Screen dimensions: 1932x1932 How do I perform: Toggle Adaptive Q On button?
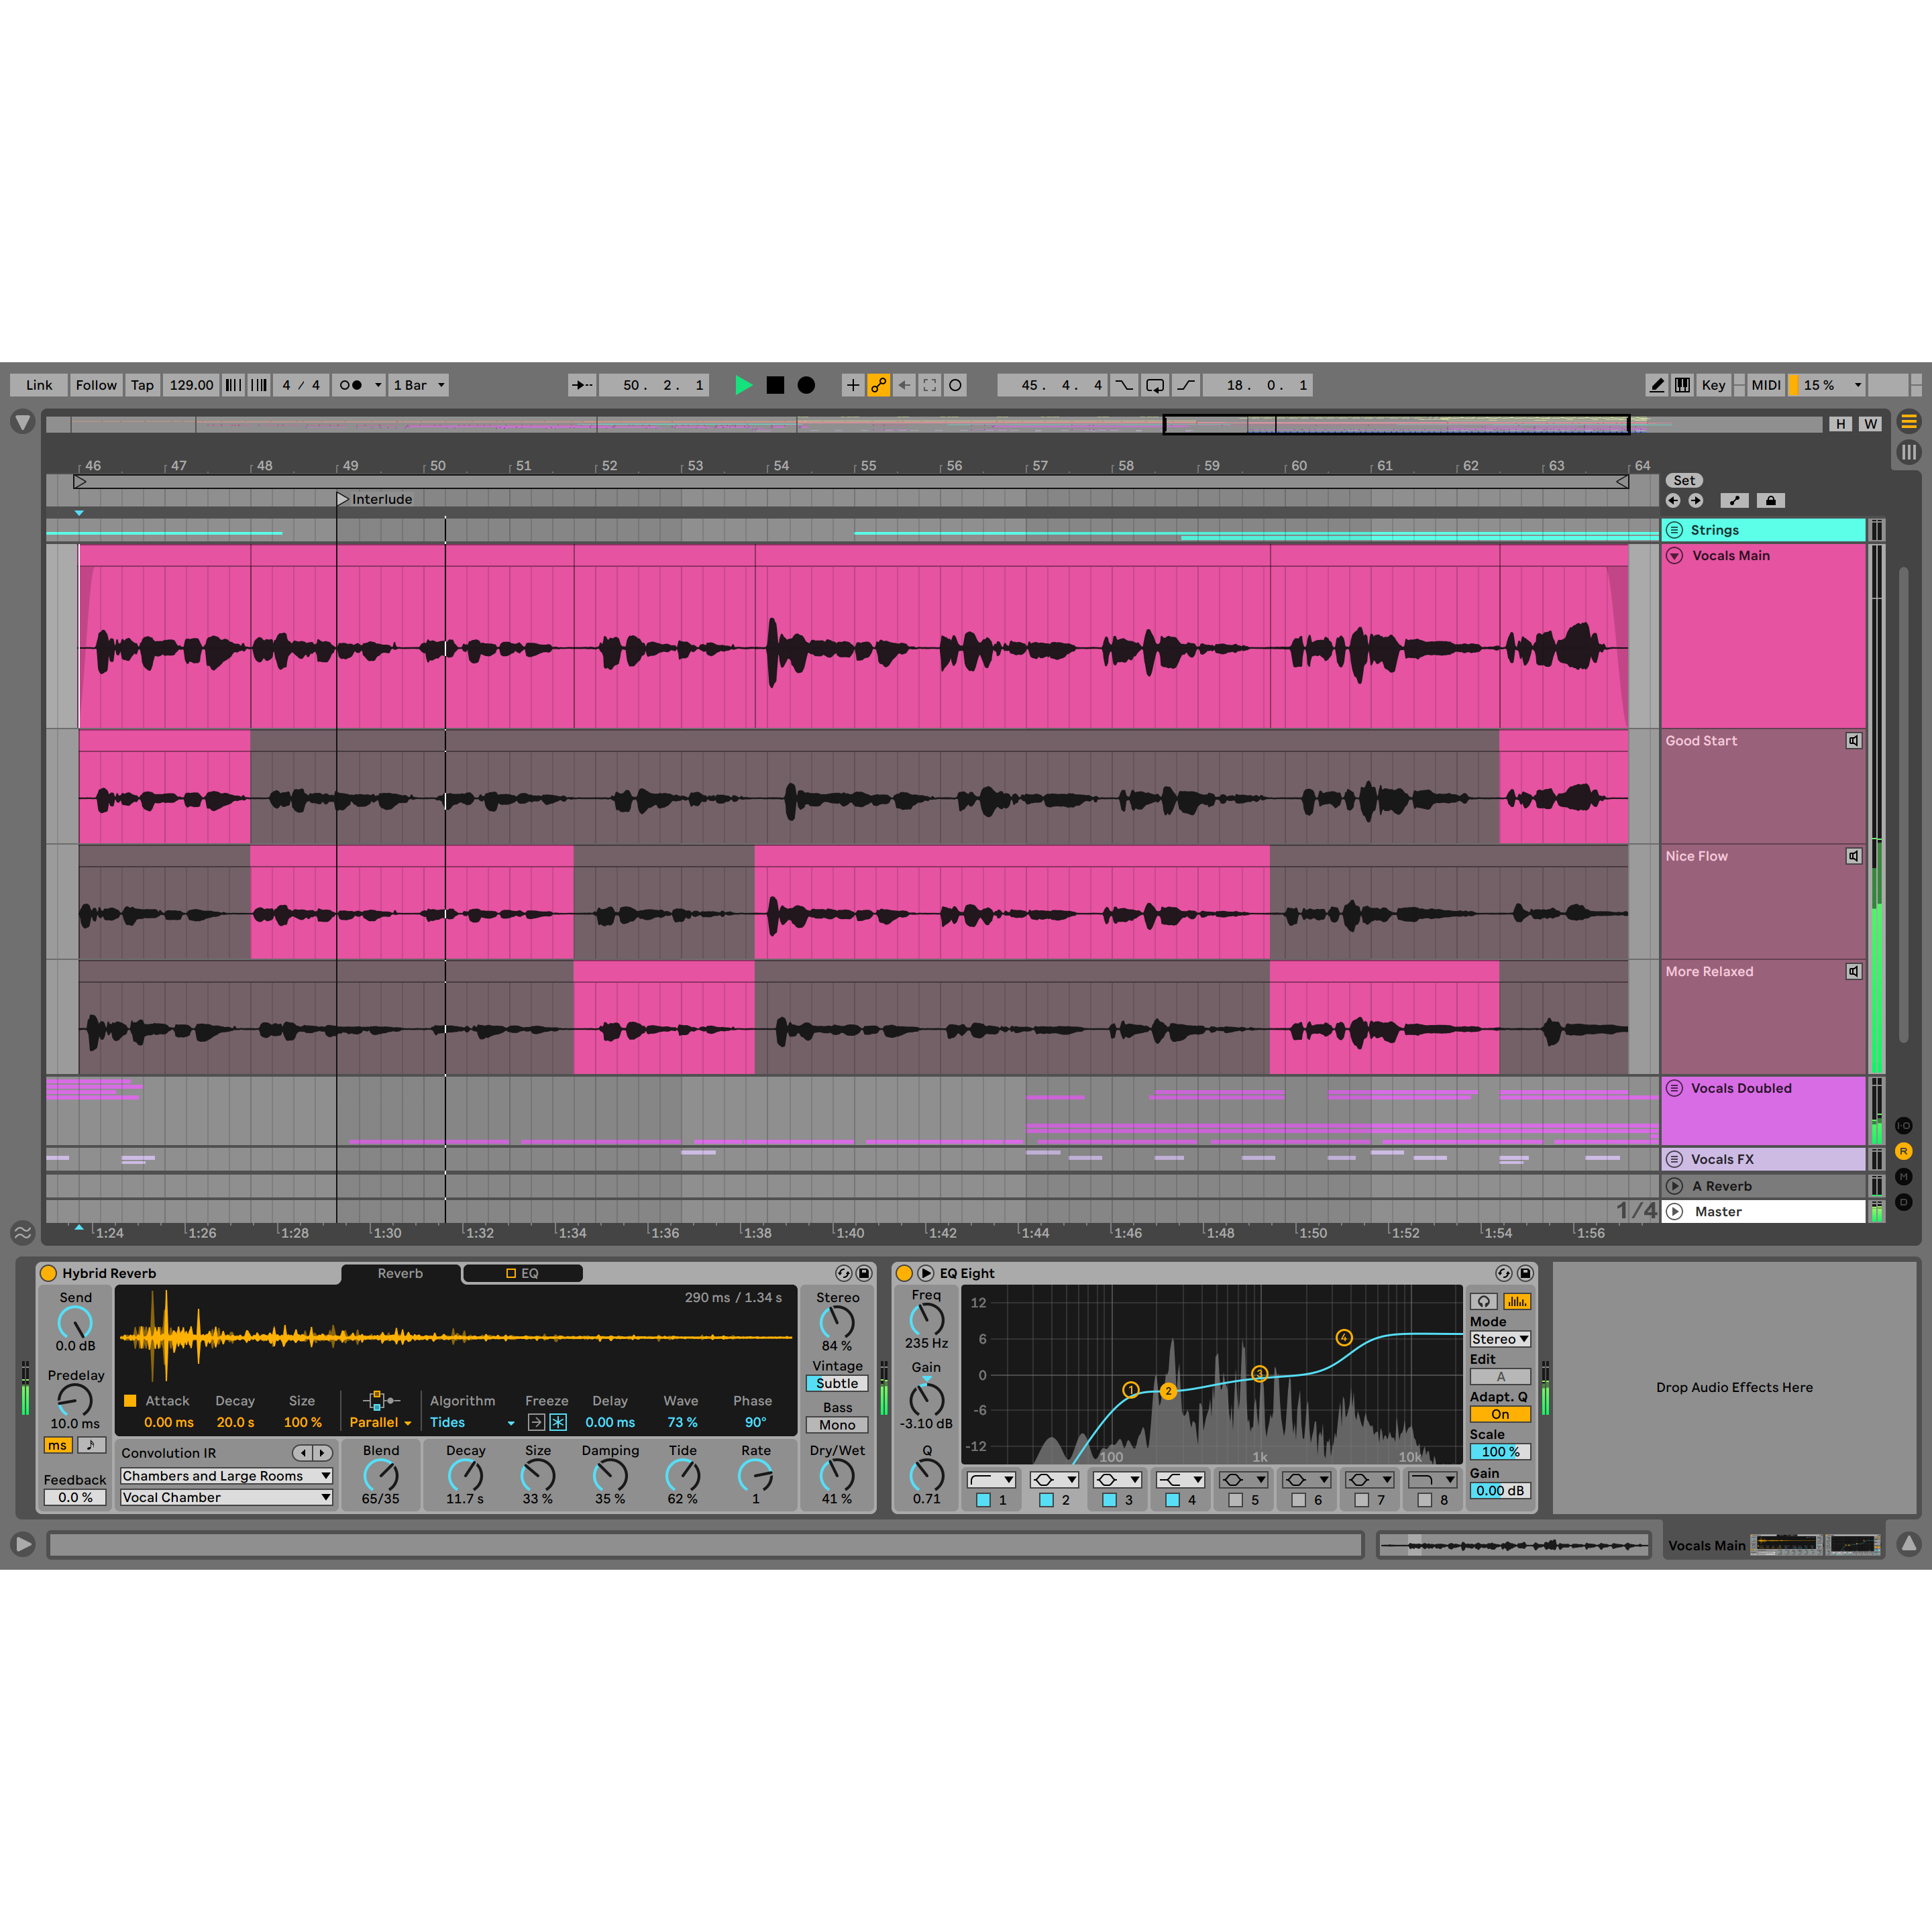[x=1499, y=1414]
